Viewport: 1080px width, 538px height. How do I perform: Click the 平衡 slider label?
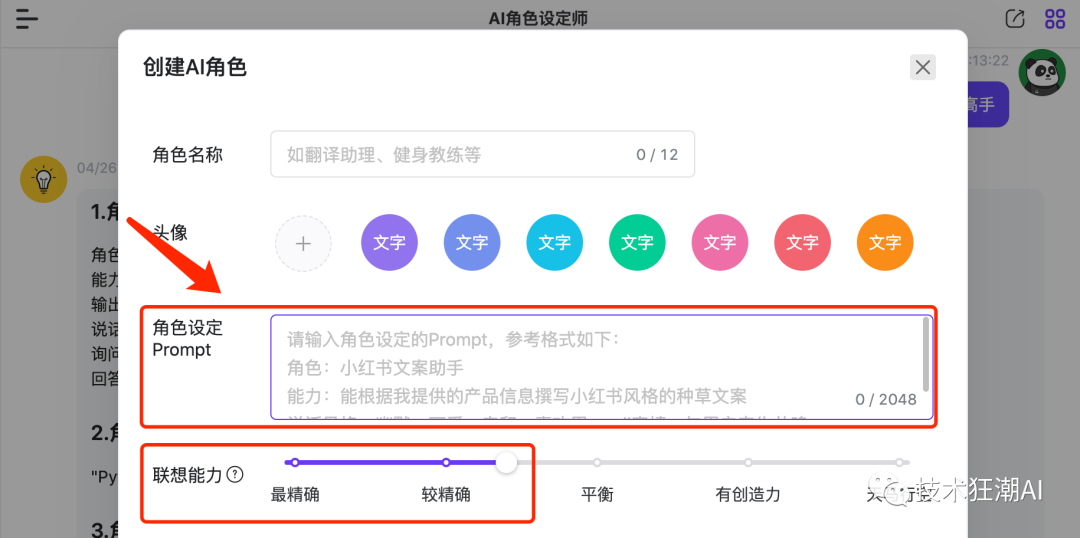click(597, 495)
